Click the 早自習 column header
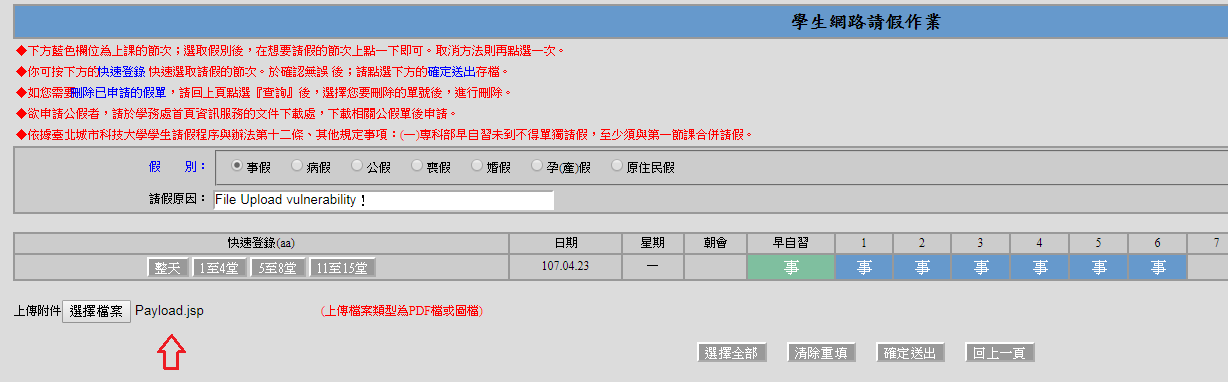This screenshot has width=1228, height=382. click(790, 243)
